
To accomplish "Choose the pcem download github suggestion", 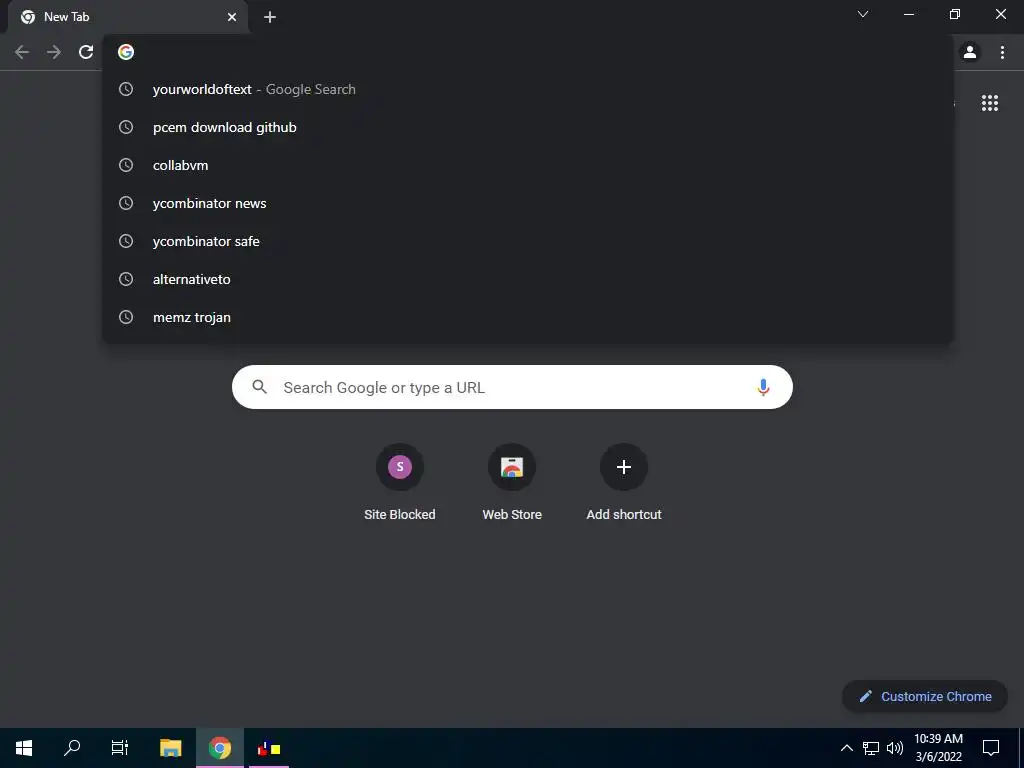I will [528, 127].
